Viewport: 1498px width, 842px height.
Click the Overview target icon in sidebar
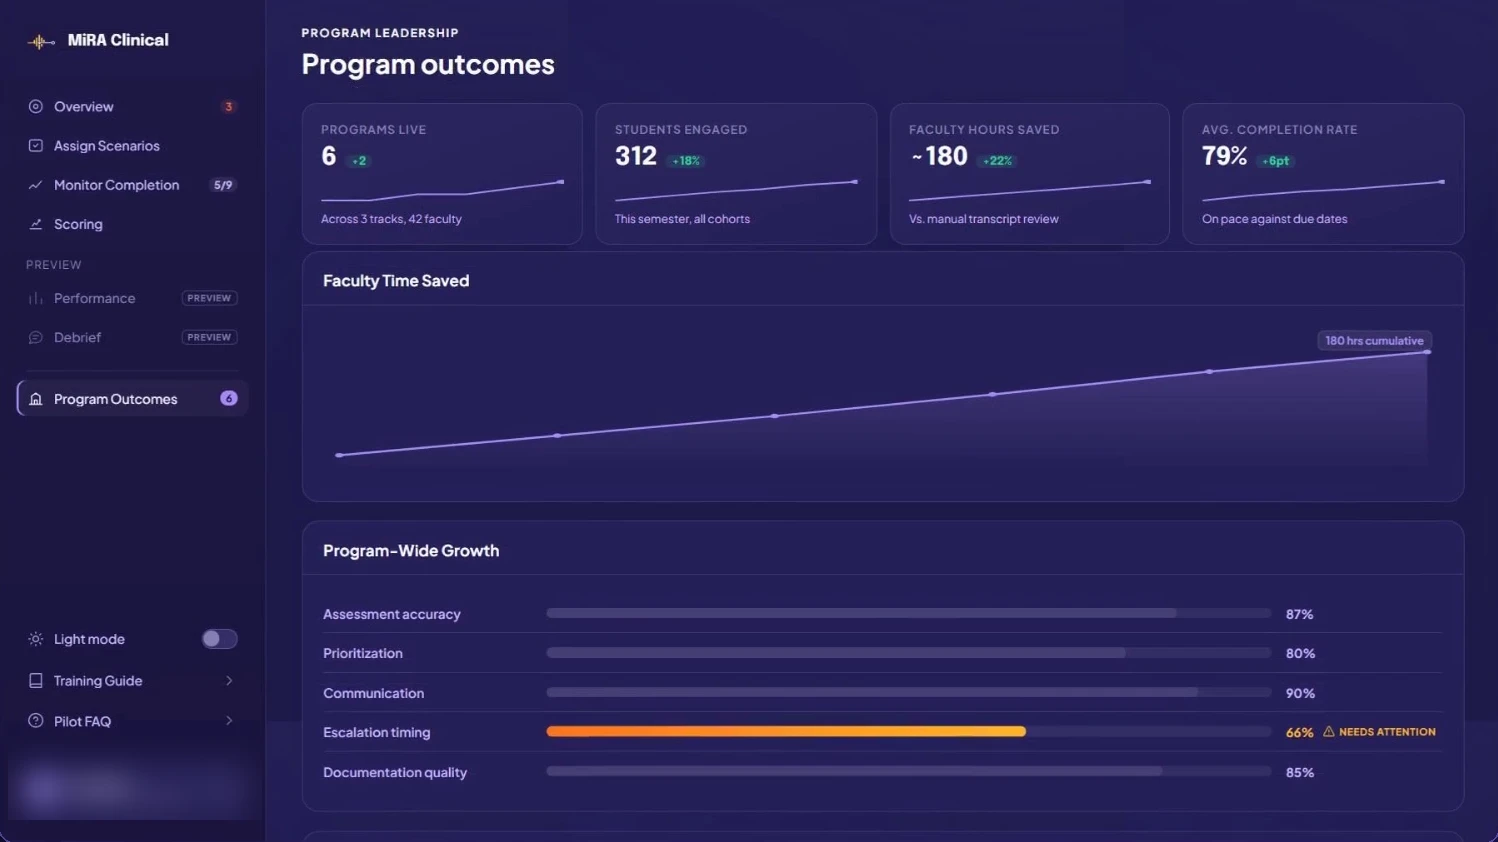coord(36,106)
